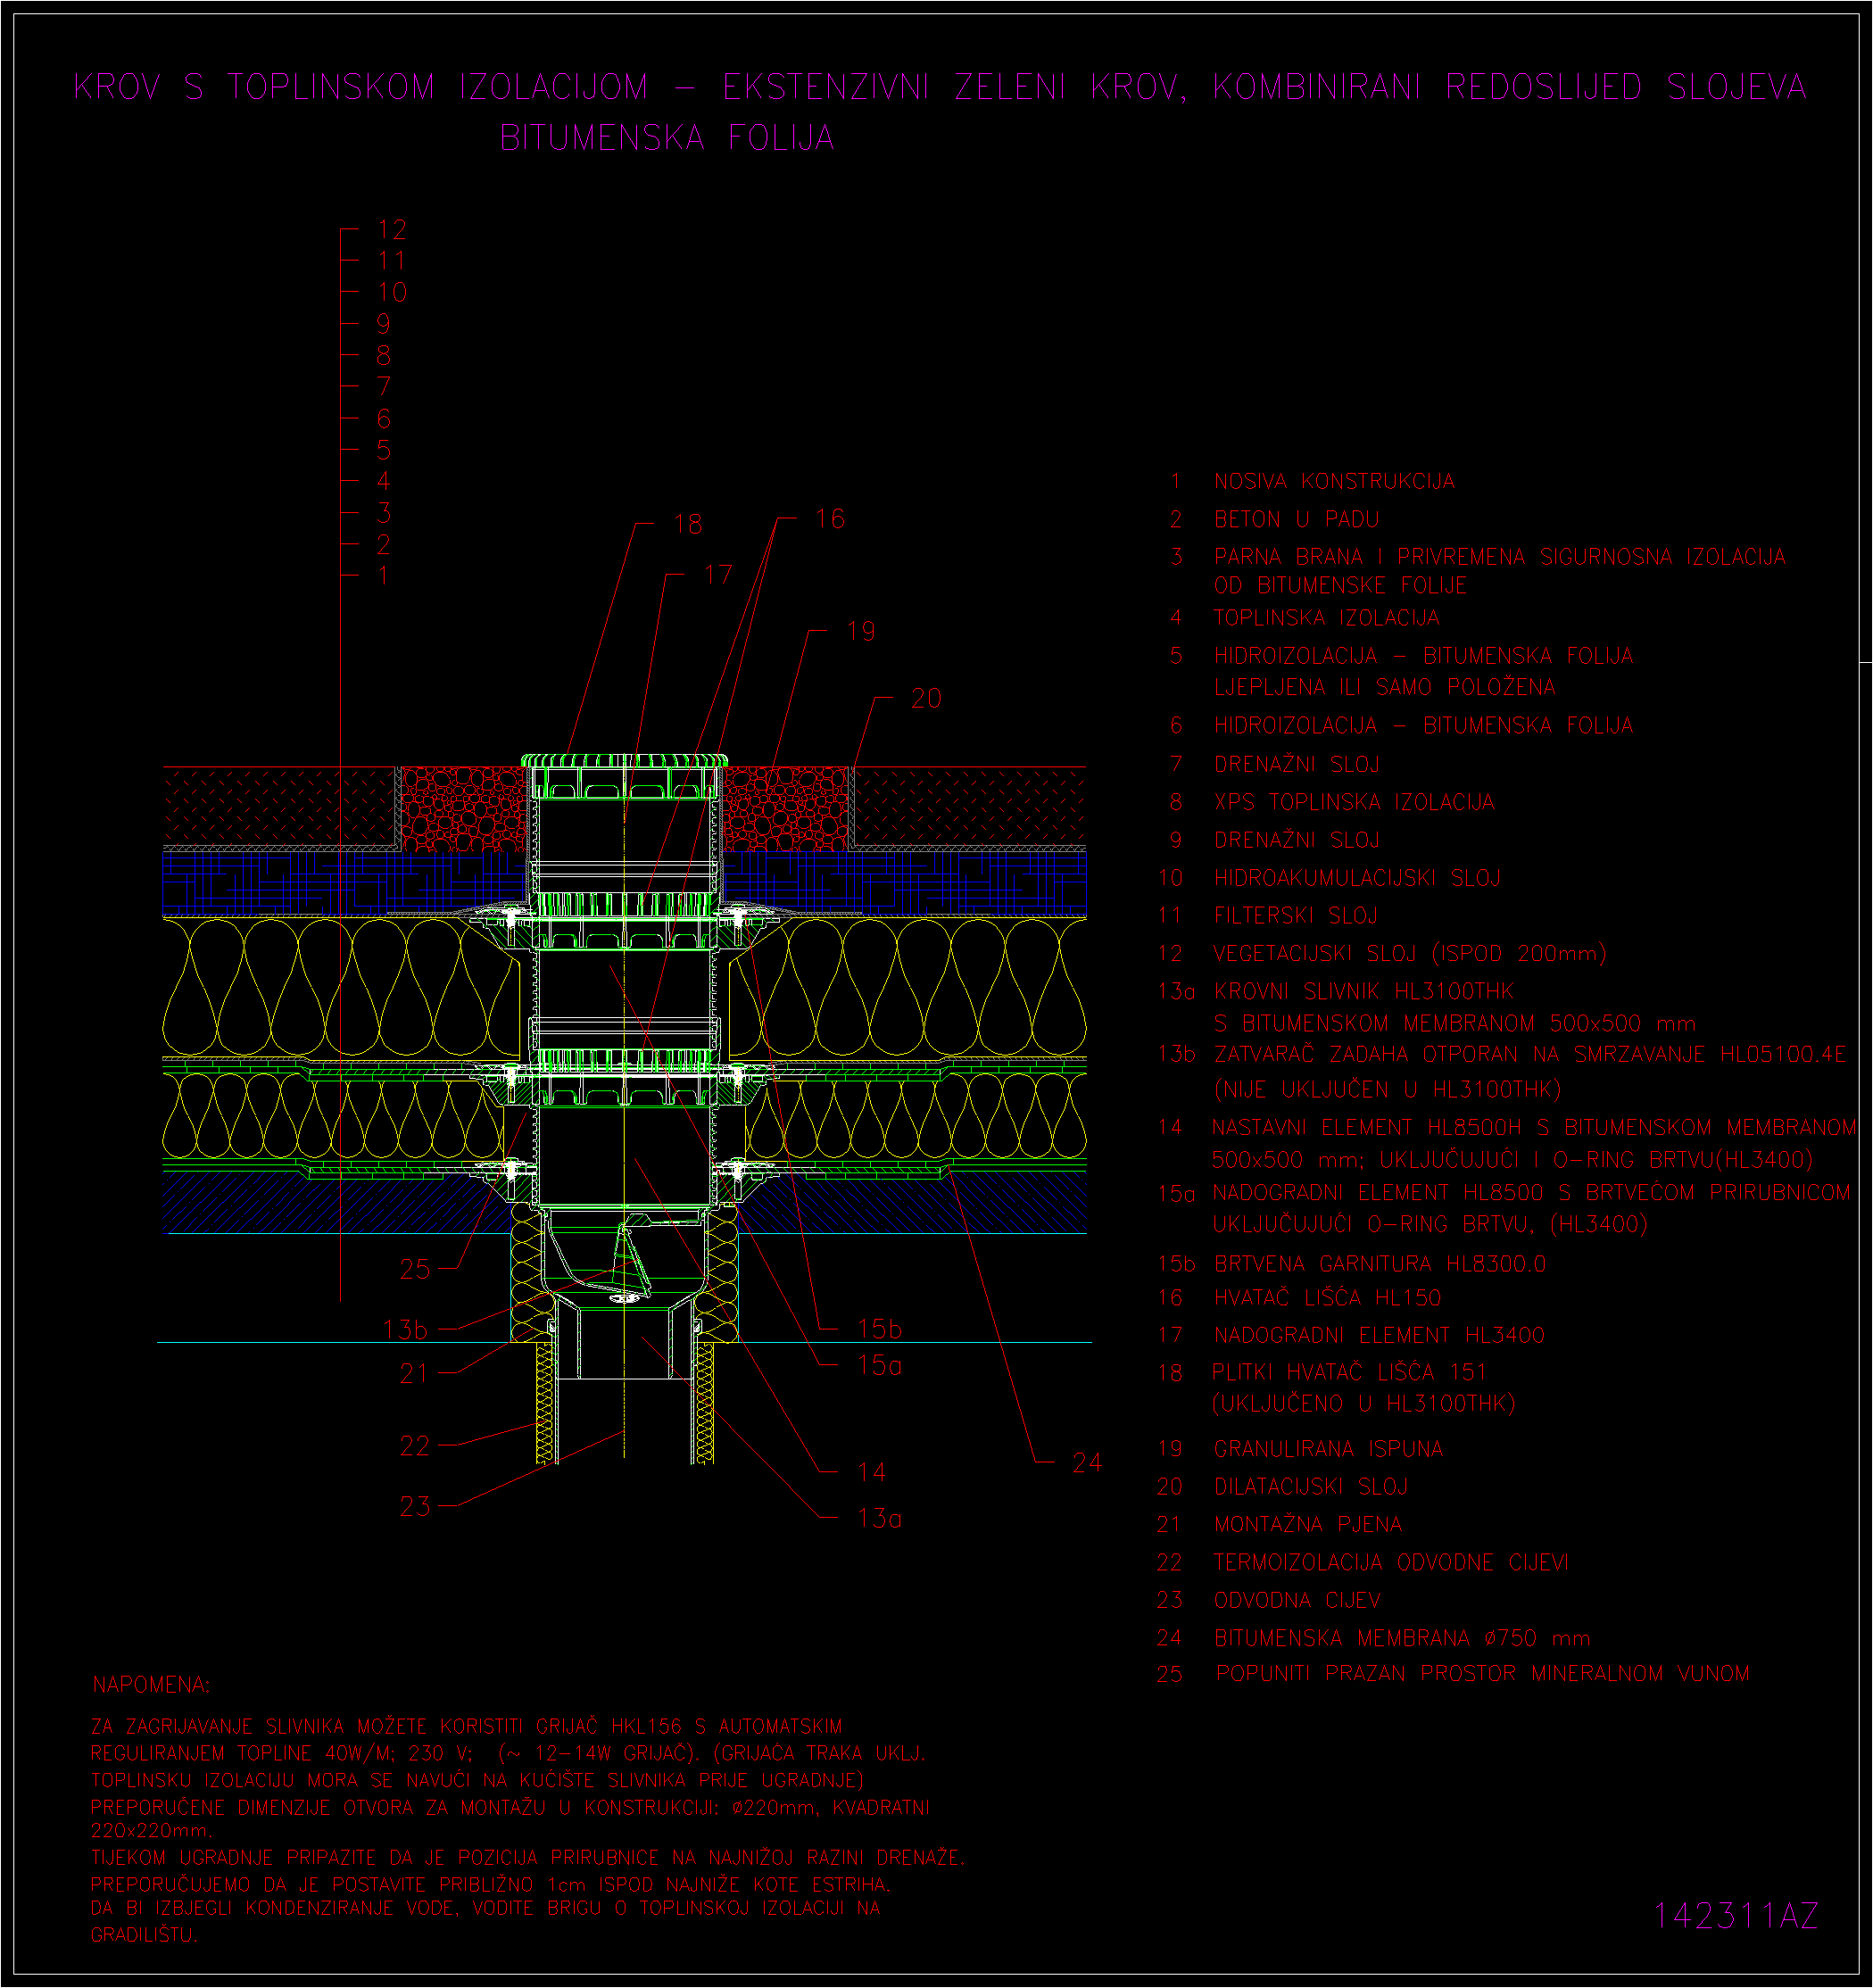1873x1988 pixels.
Task: Select legend entry '2 BETON U PADU'
Action: (x=1274, y=520)
